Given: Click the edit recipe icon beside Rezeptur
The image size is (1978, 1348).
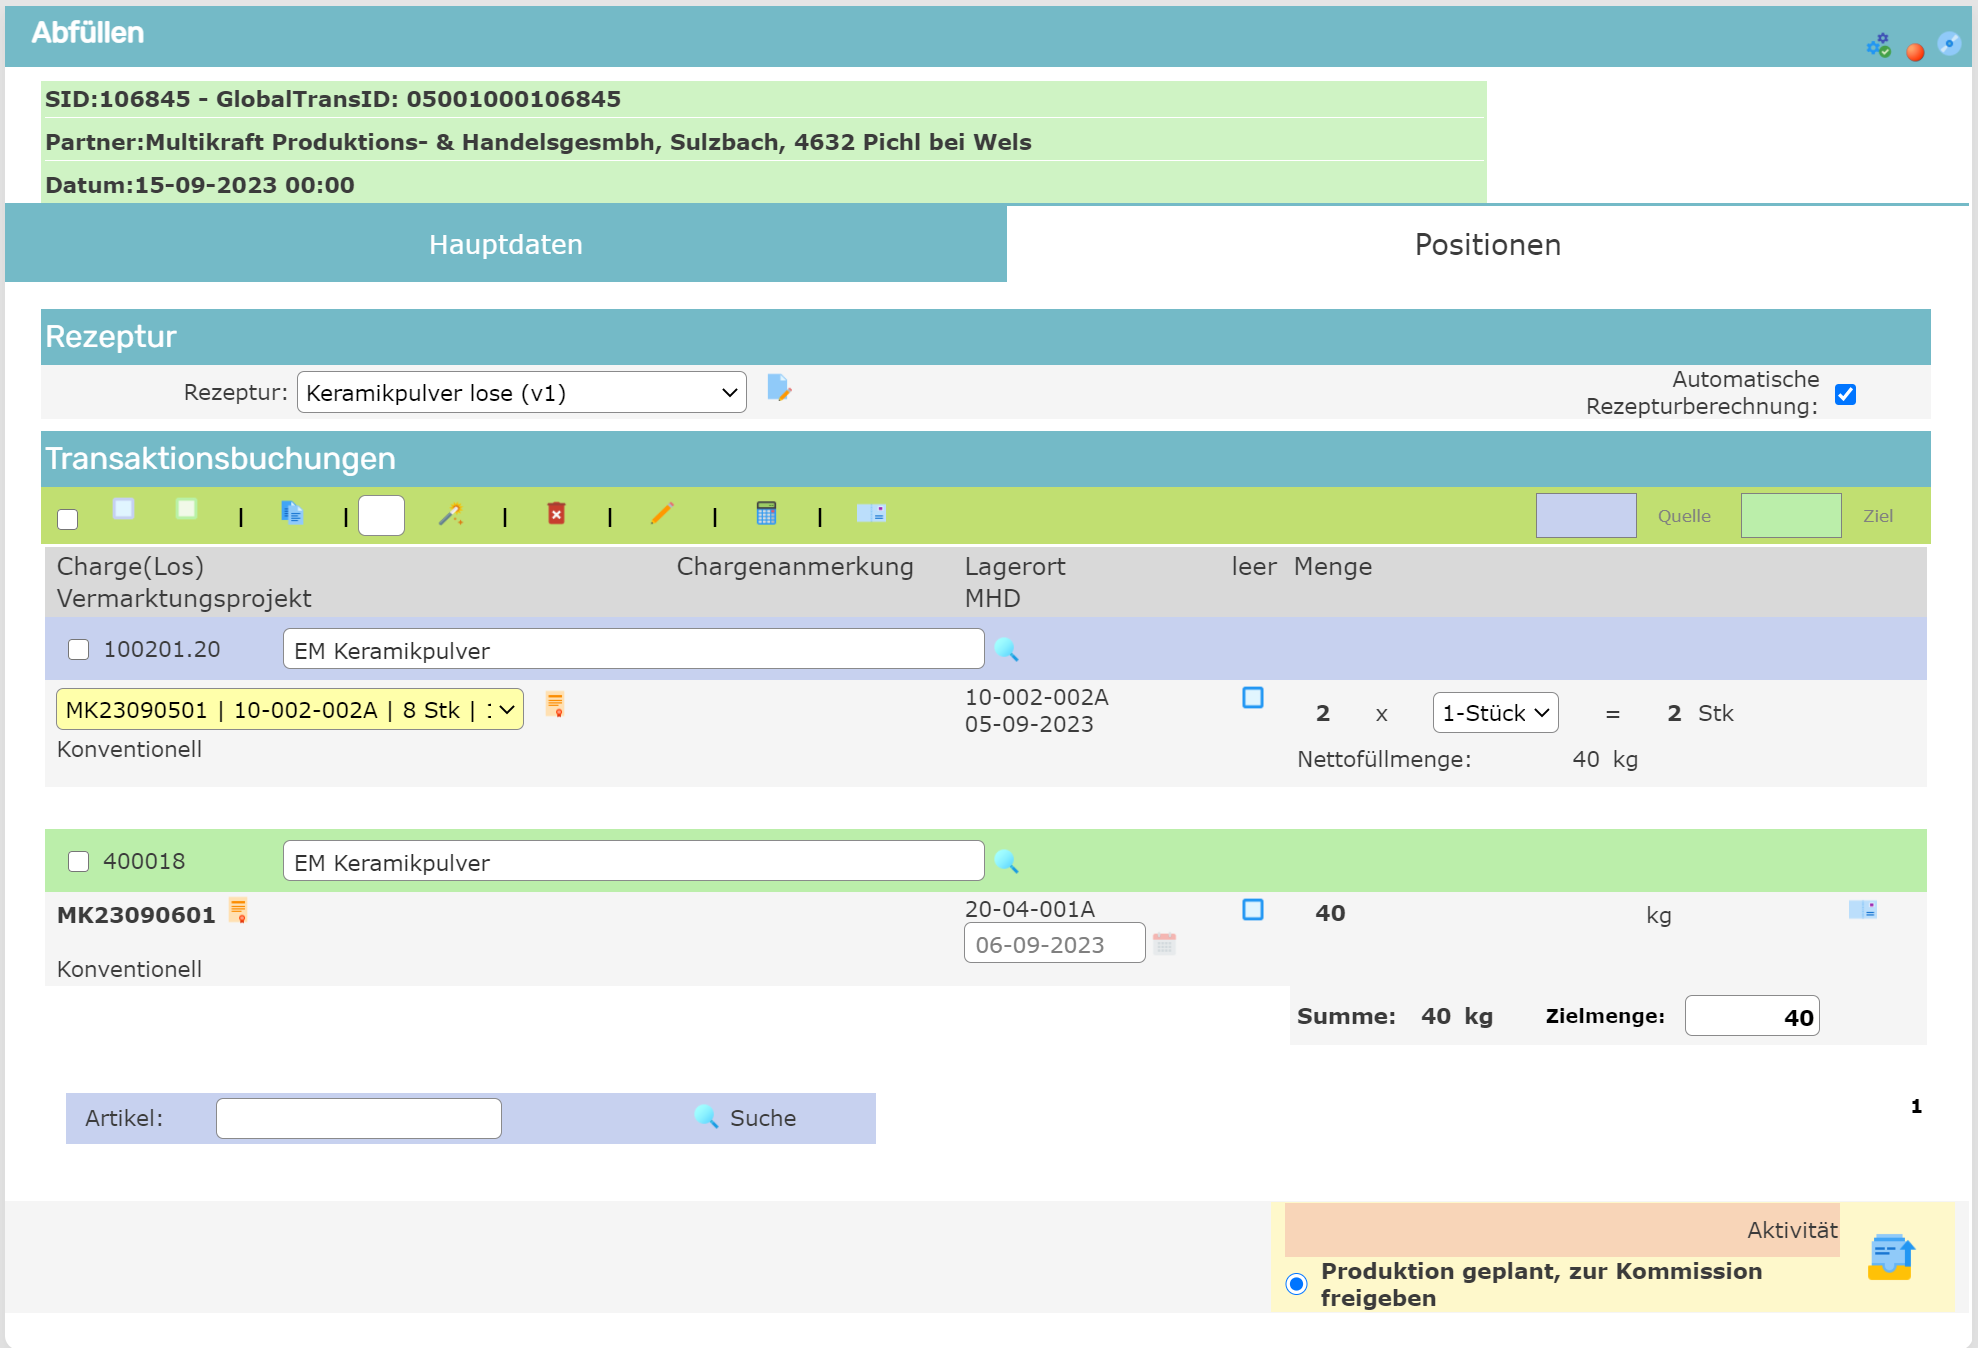Looking at the screenshot, I should click(x=779, y=388).
